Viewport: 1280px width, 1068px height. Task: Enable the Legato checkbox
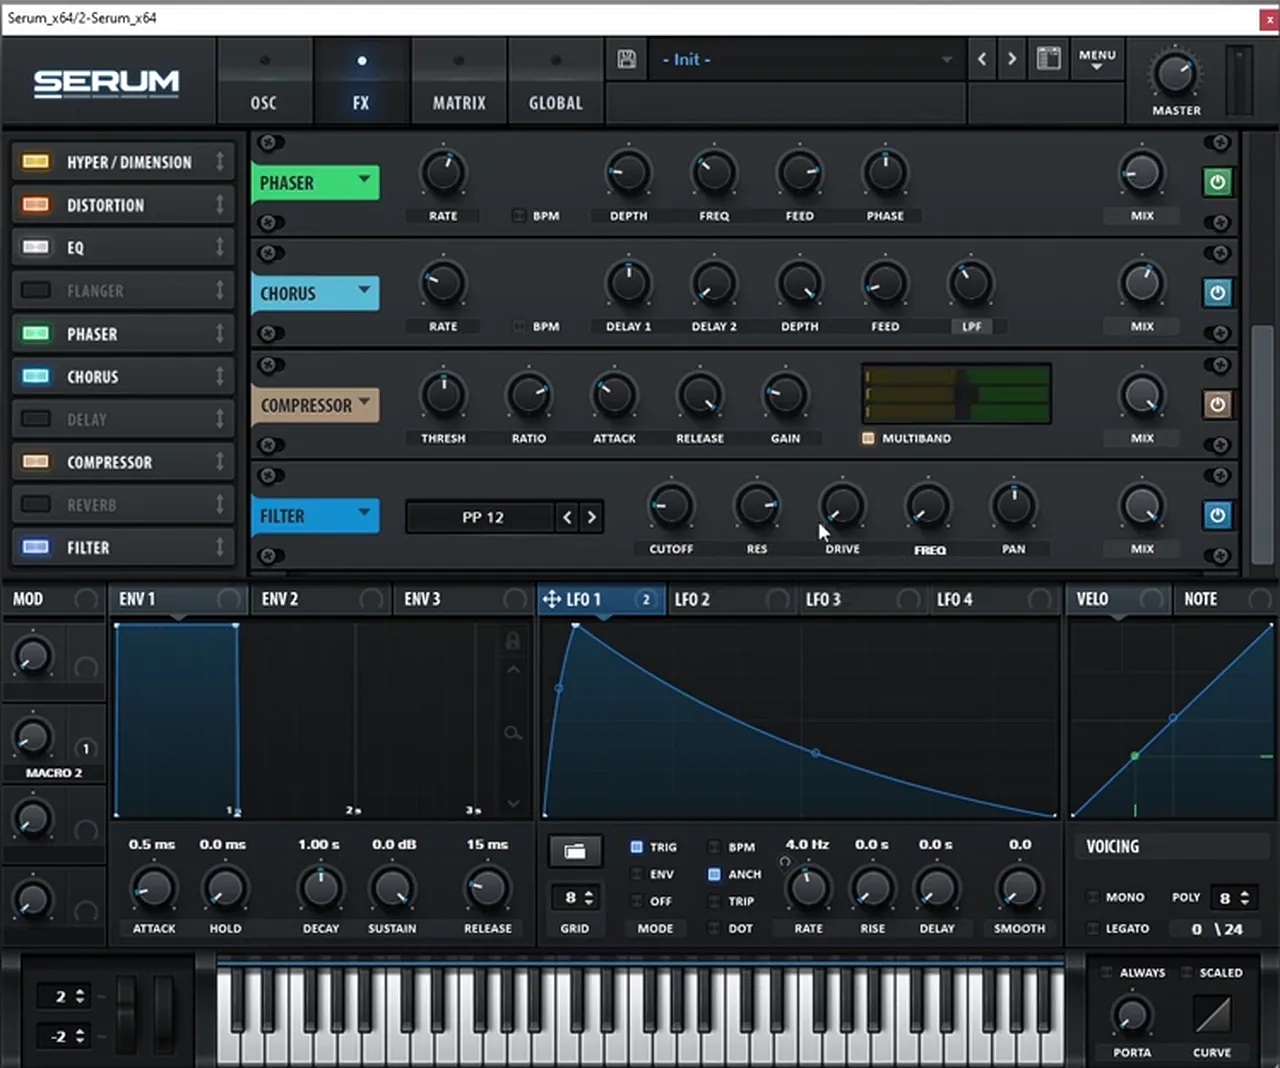pos(1093,928)
